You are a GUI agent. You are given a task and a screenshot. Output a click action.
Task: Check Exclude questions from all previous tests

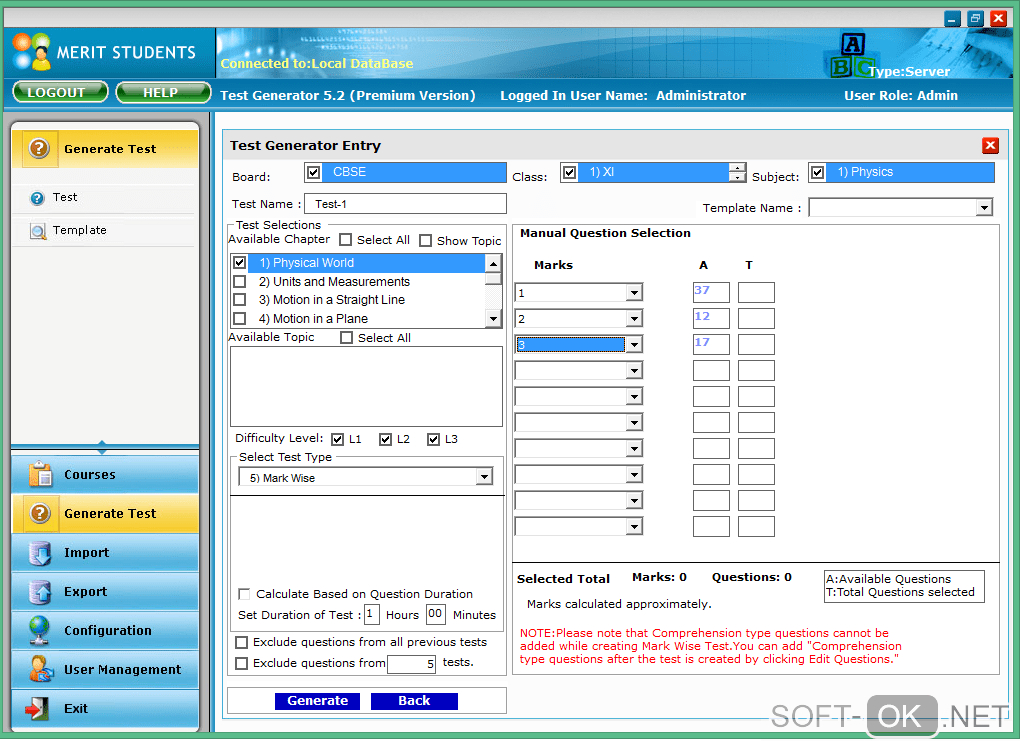click(x=241, y=643)
